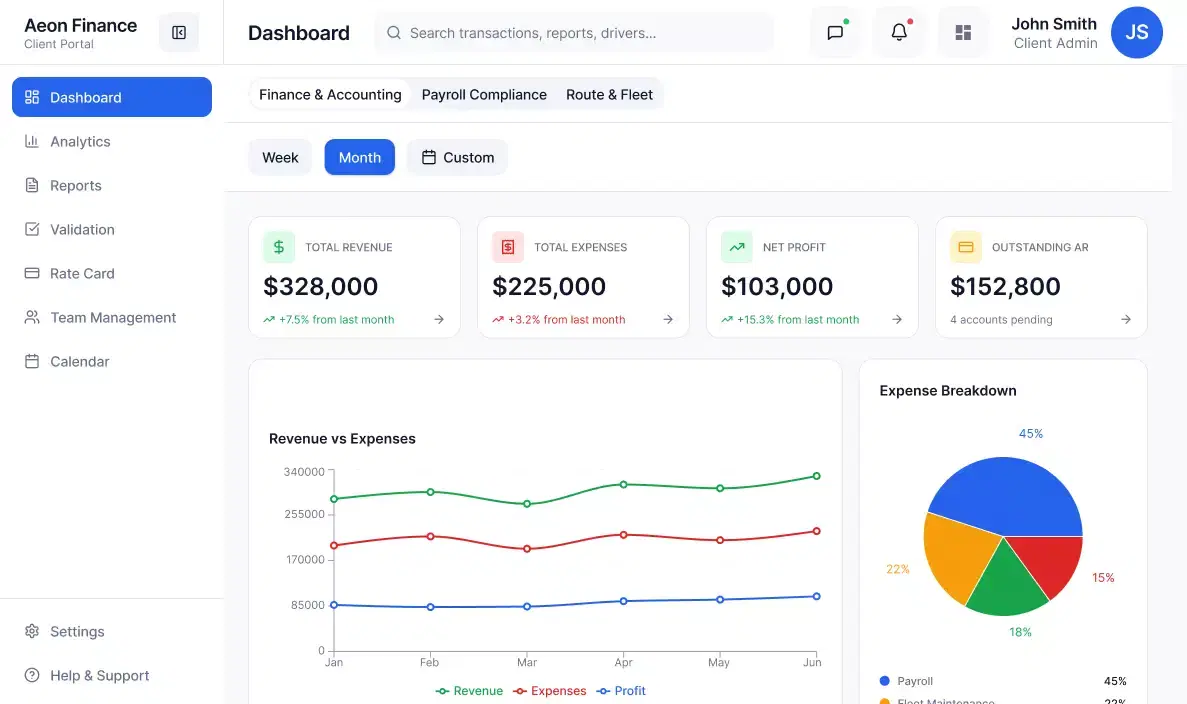Screen dimensions: 1187x704
Task: Toggle the Revenue series in the chart legend
Action: point(469,690)
